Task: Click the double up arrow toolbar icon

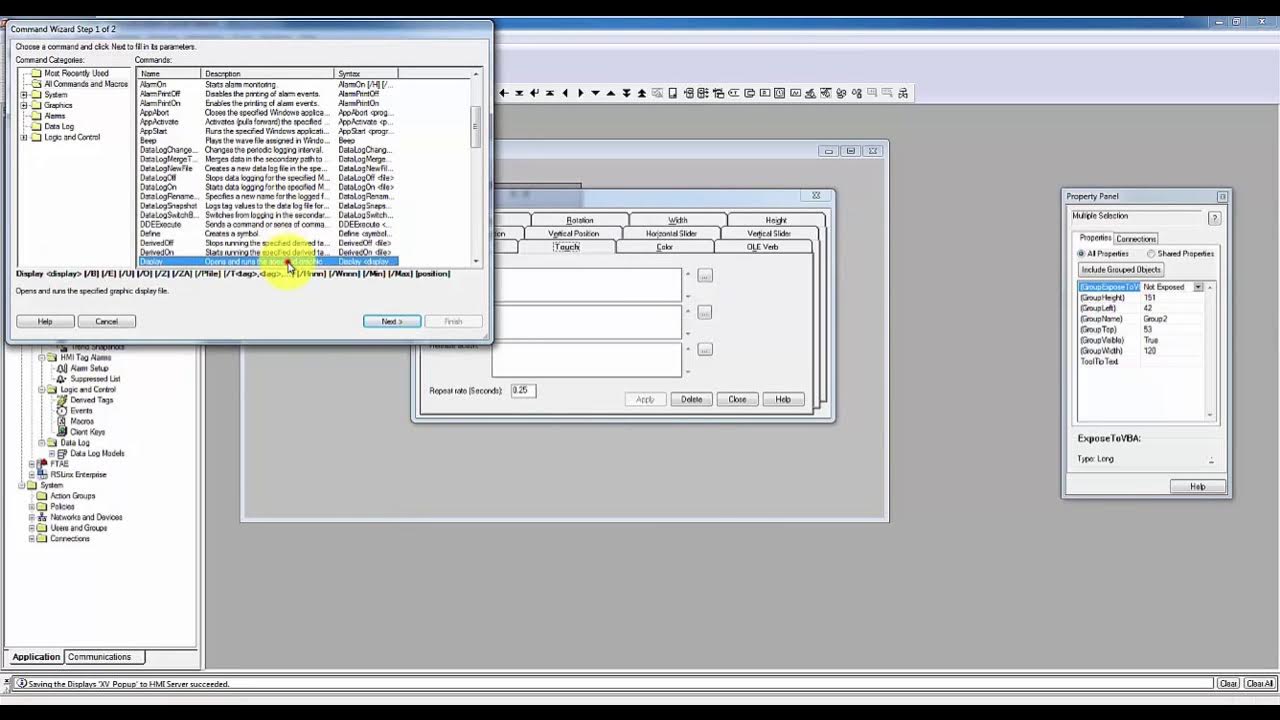Action: click(x=642, y=93)
